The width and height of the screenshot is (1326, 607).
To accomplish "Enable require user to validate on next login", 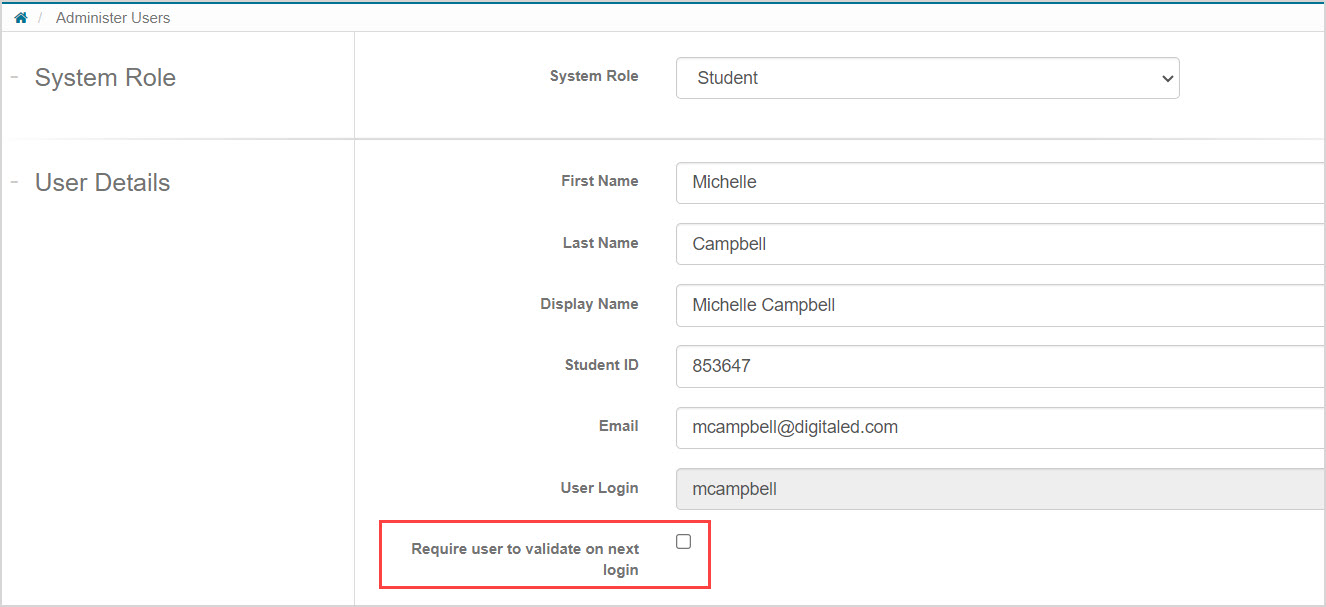I will click(x=683, y=540).
